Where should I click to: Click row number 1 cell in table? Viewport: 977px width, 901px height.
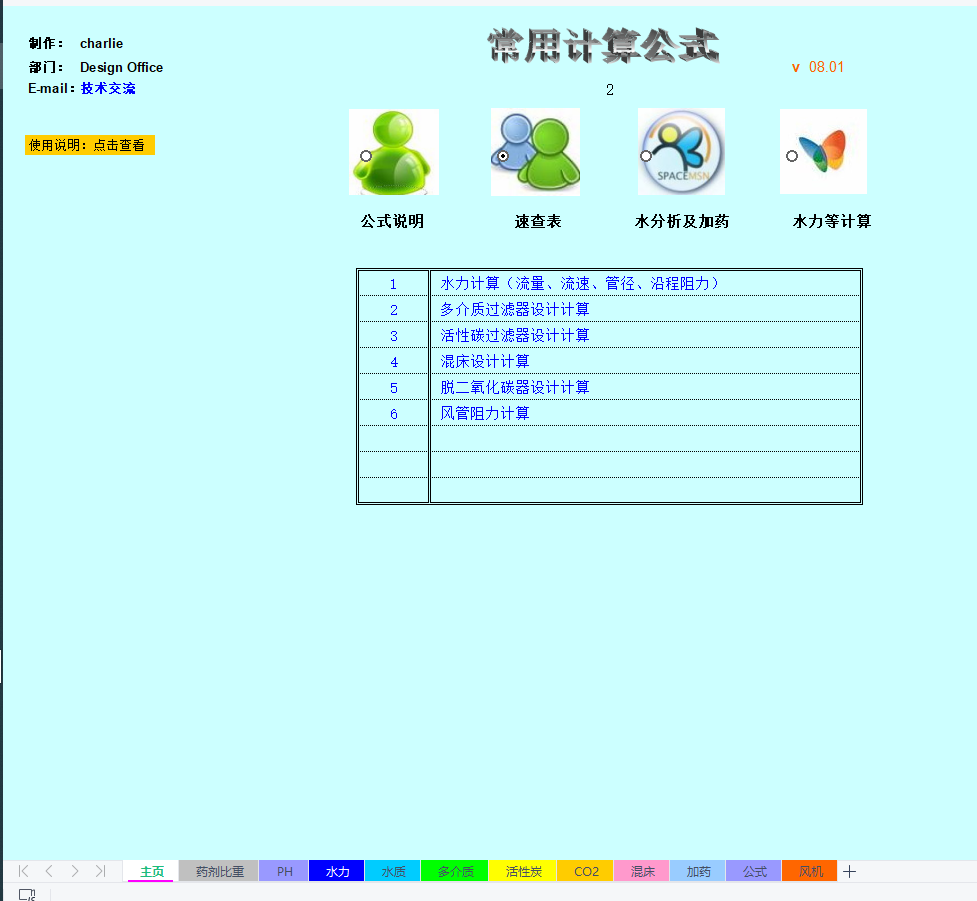(393, 284)
